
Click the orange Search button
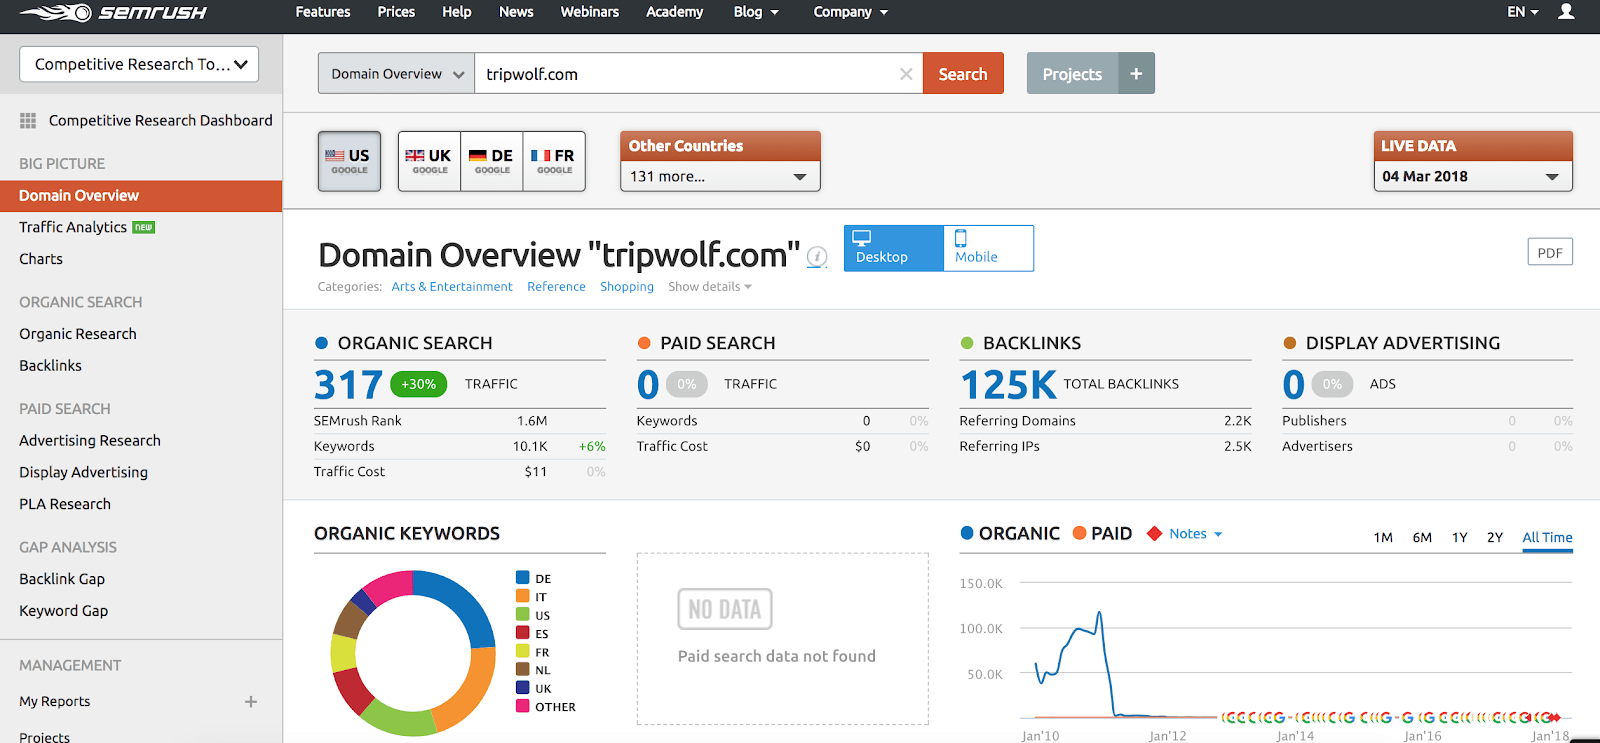tap(963, 74)
